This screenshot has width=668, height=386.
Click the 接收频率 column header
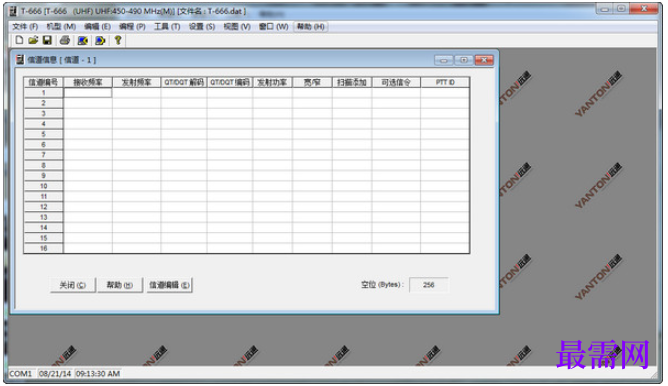pos(88,82)
